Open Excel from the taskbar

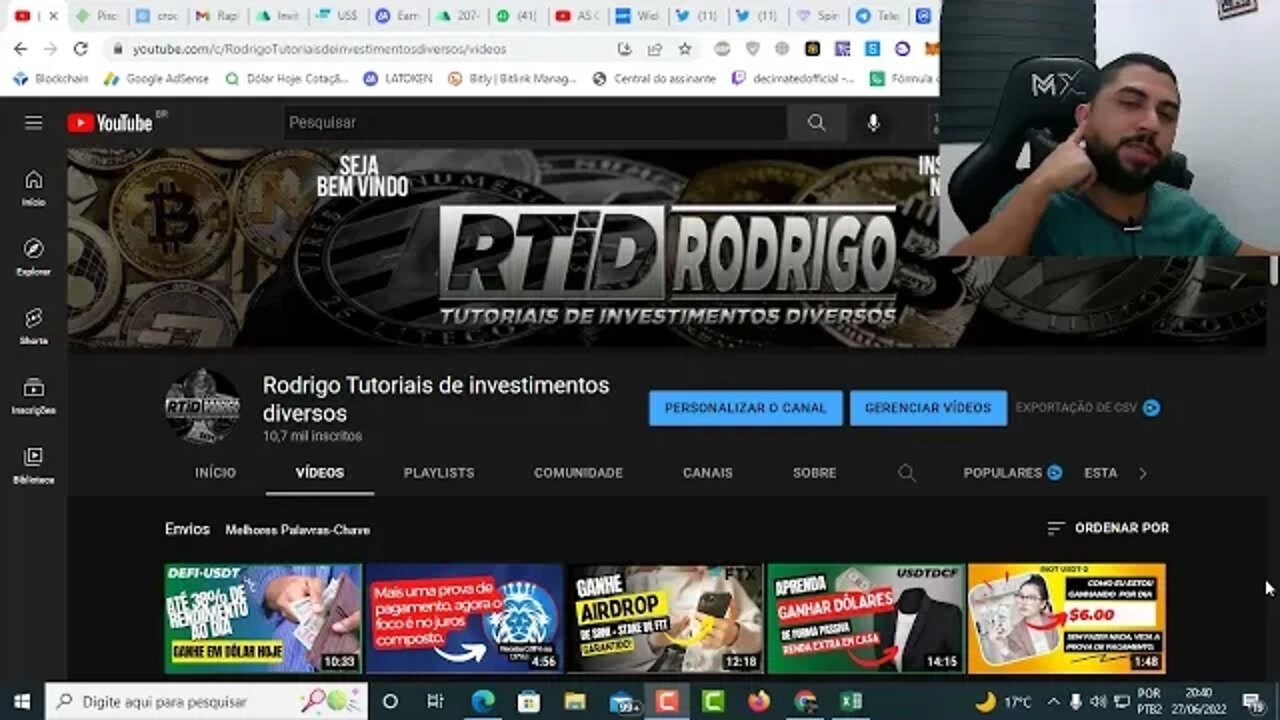[x=851, y=701]
